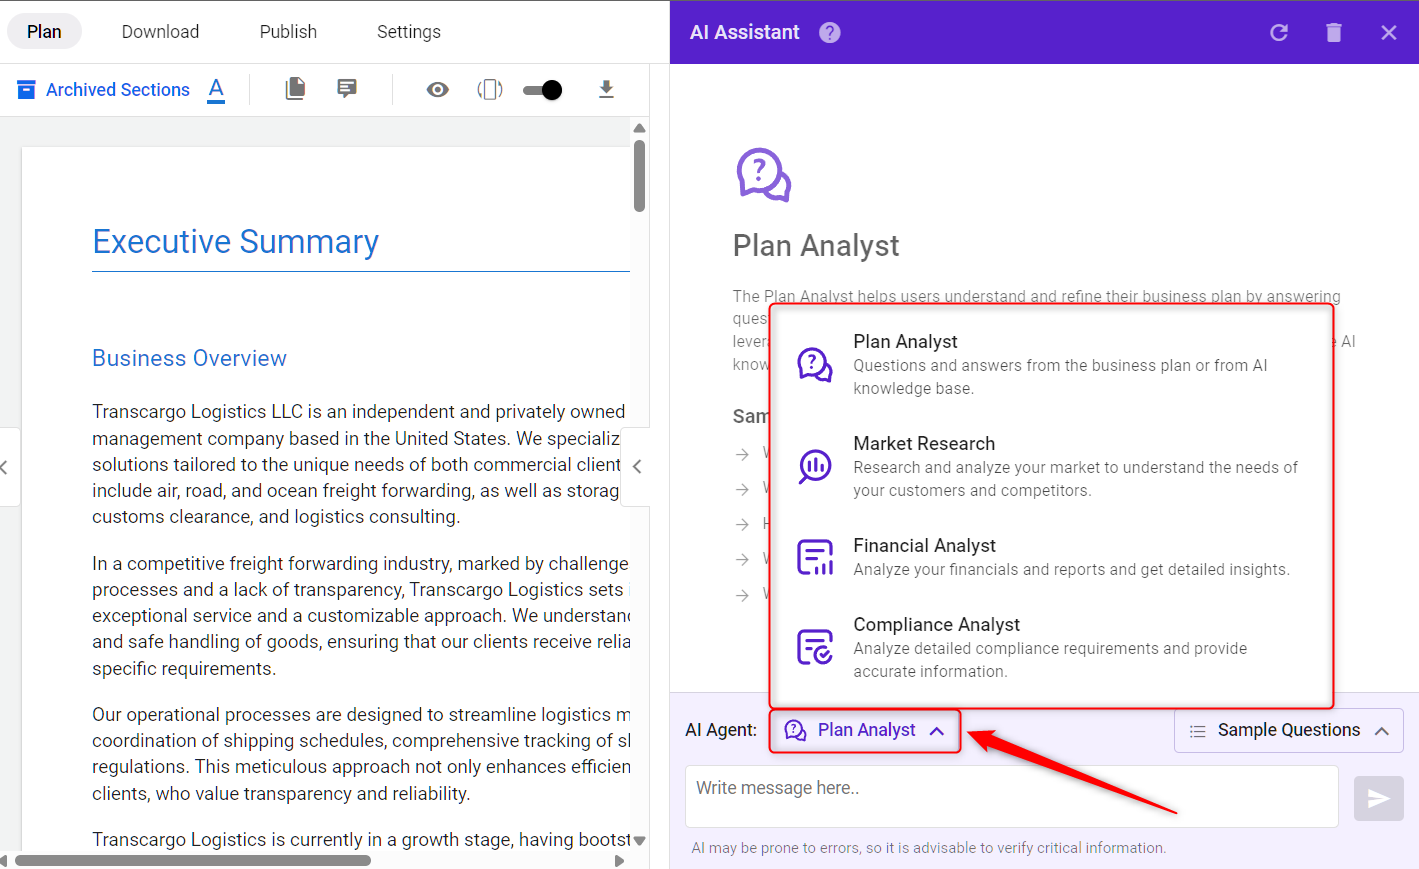Open the comments icon in toolbar

[x=347, y=89]
